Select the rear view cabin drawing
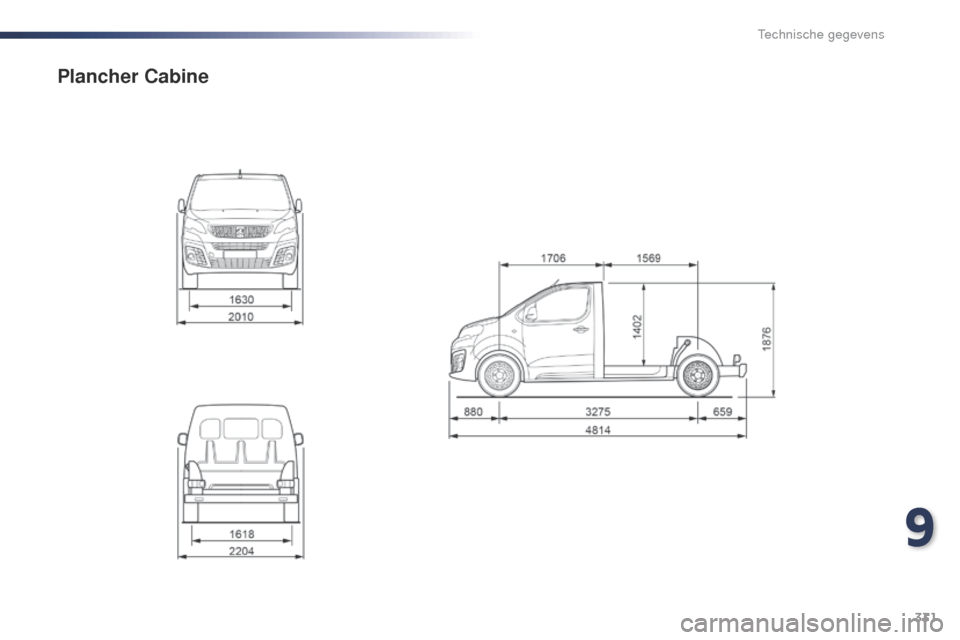 241,463
